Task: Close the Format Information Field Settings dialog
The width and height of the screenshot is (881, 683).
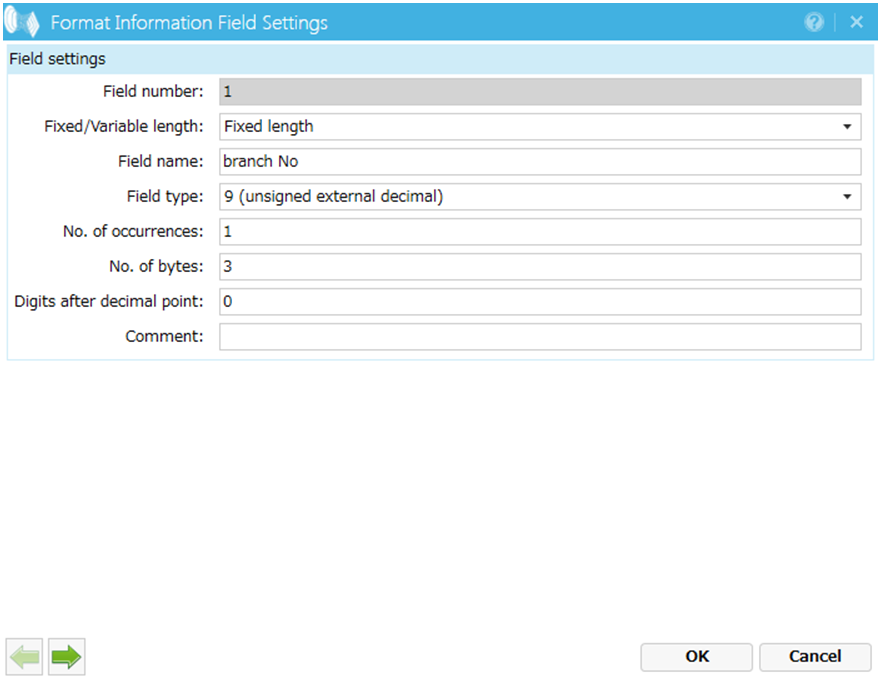Action: (857, 22)
